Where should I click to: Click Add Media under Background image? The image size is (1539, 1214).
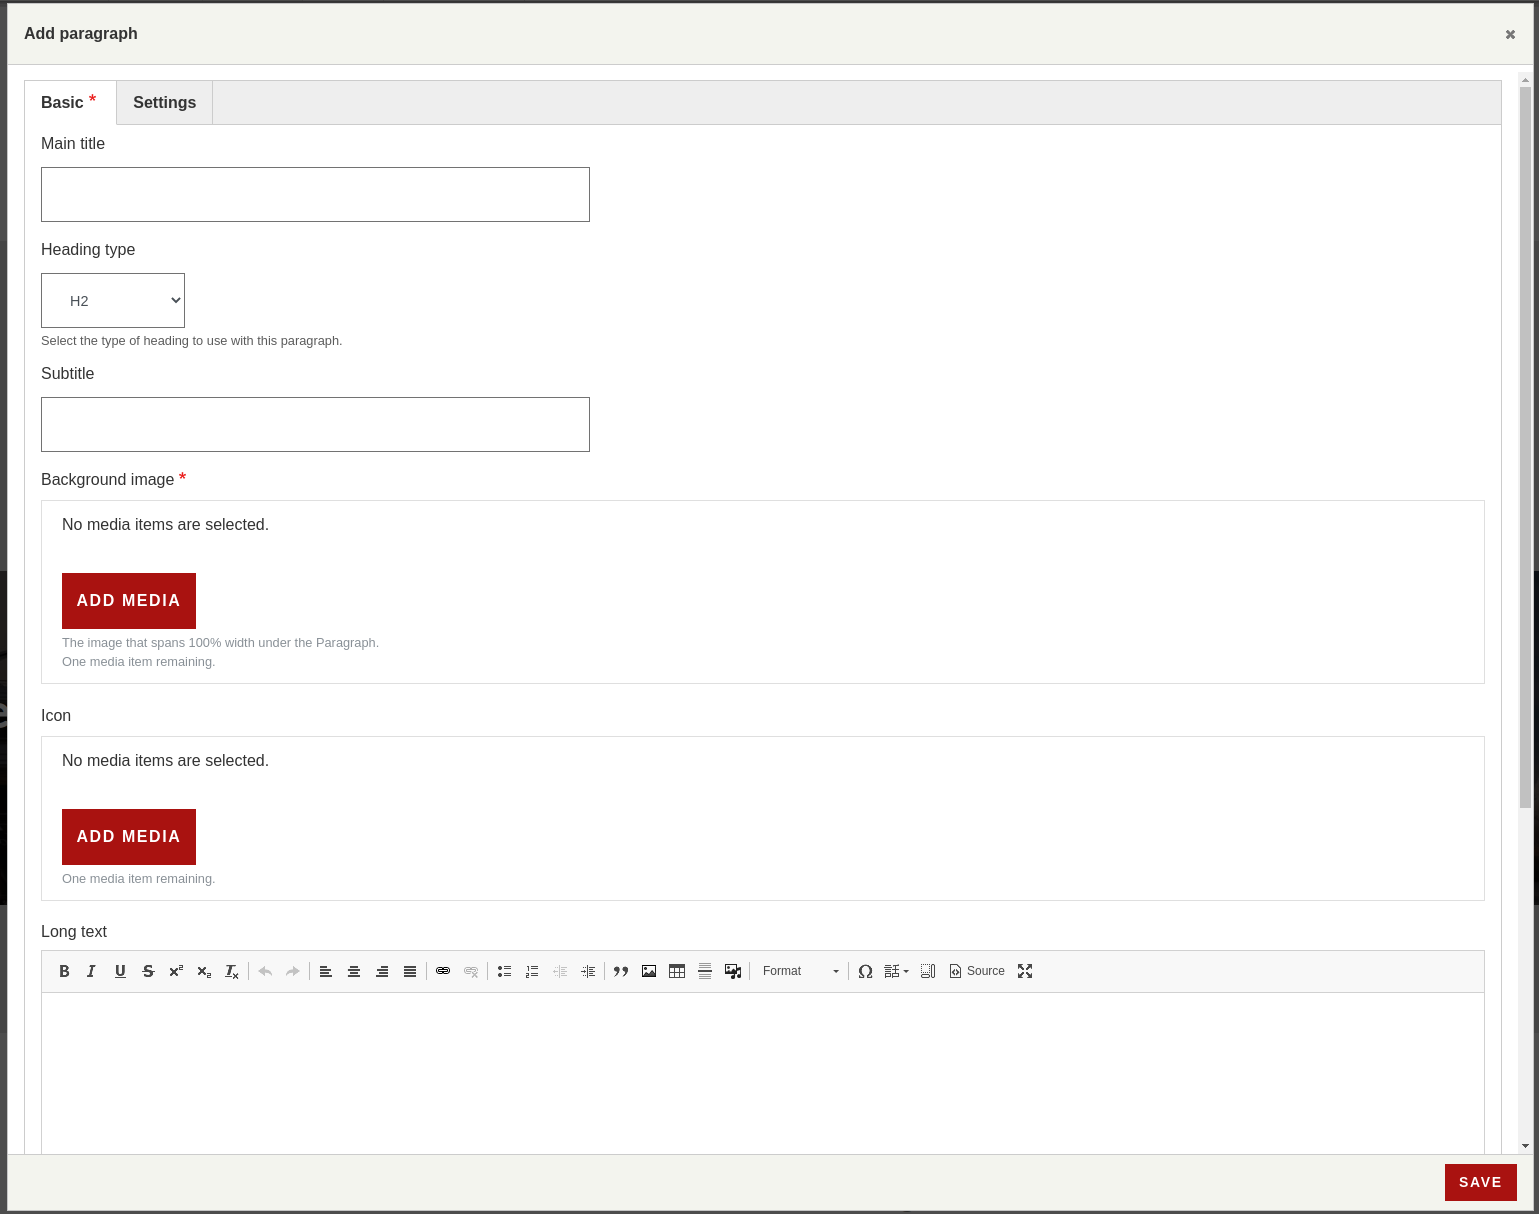tap(129, 601)
